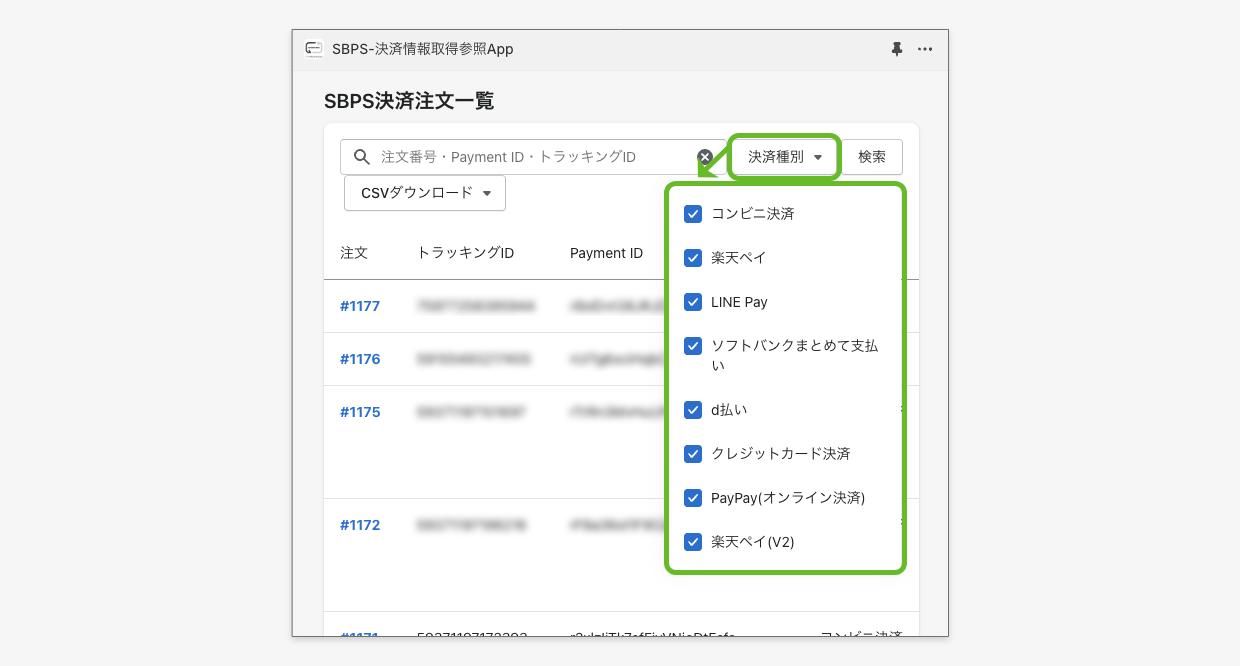Uncheck the 楽天ペイ checkbox

click(x=693, y=258)
